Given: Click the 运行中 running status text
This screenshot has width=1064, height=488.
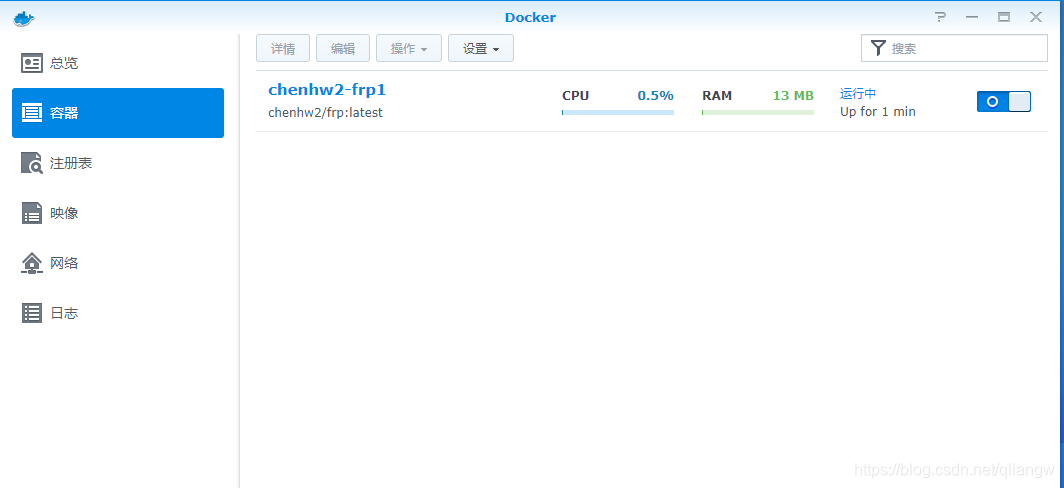Looking at the screenshot, I should click(x=858, y=94).
